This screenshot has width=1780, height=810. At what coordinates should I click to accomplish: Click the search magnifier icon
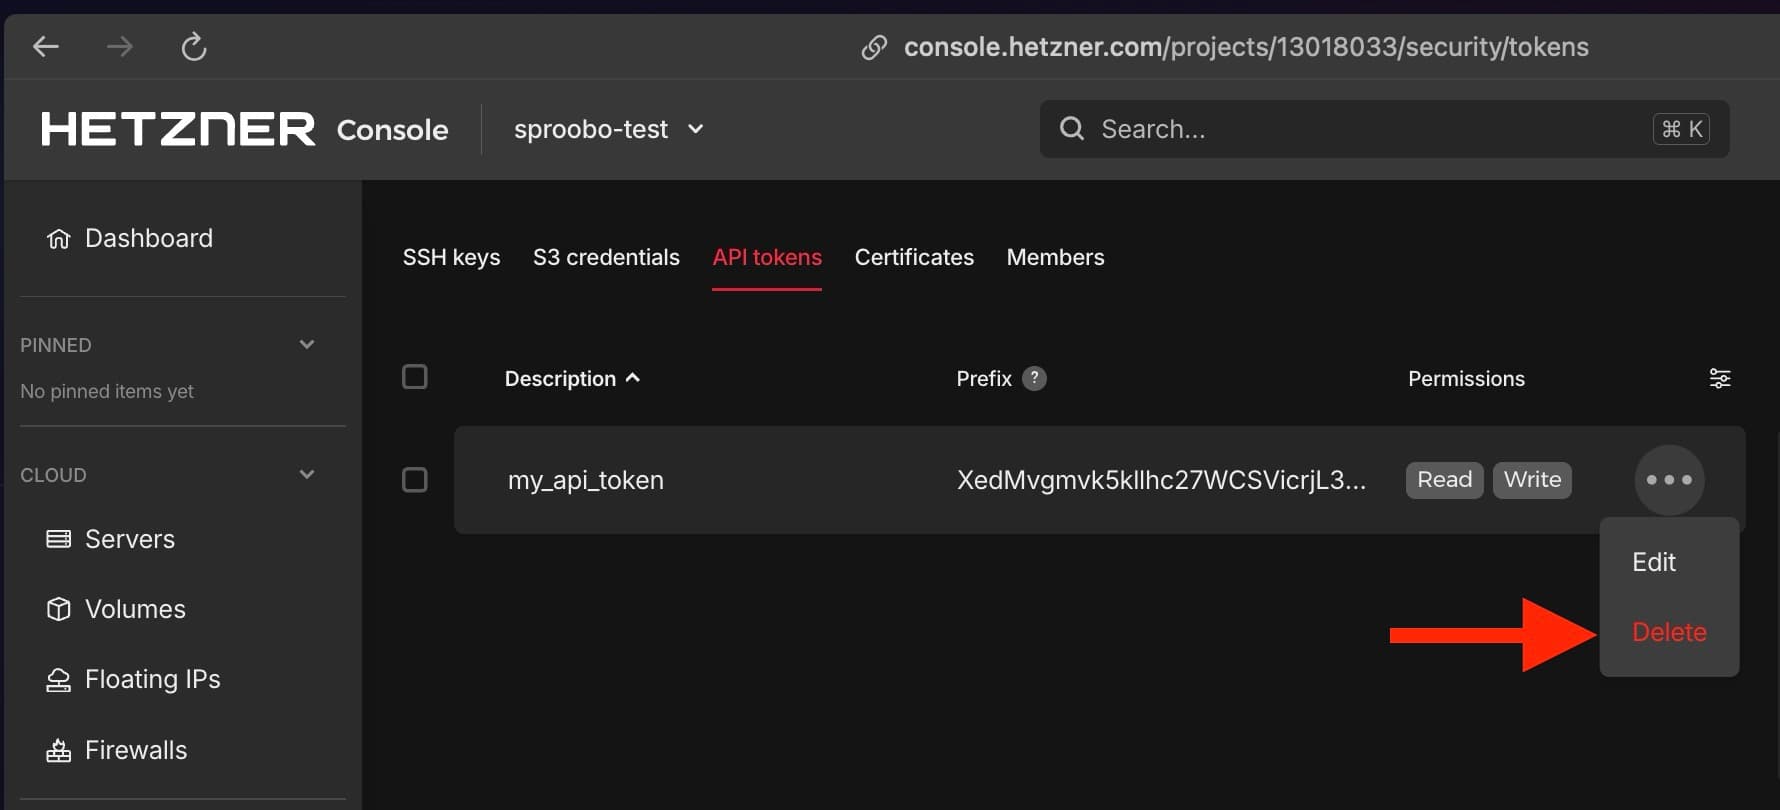1071,128
